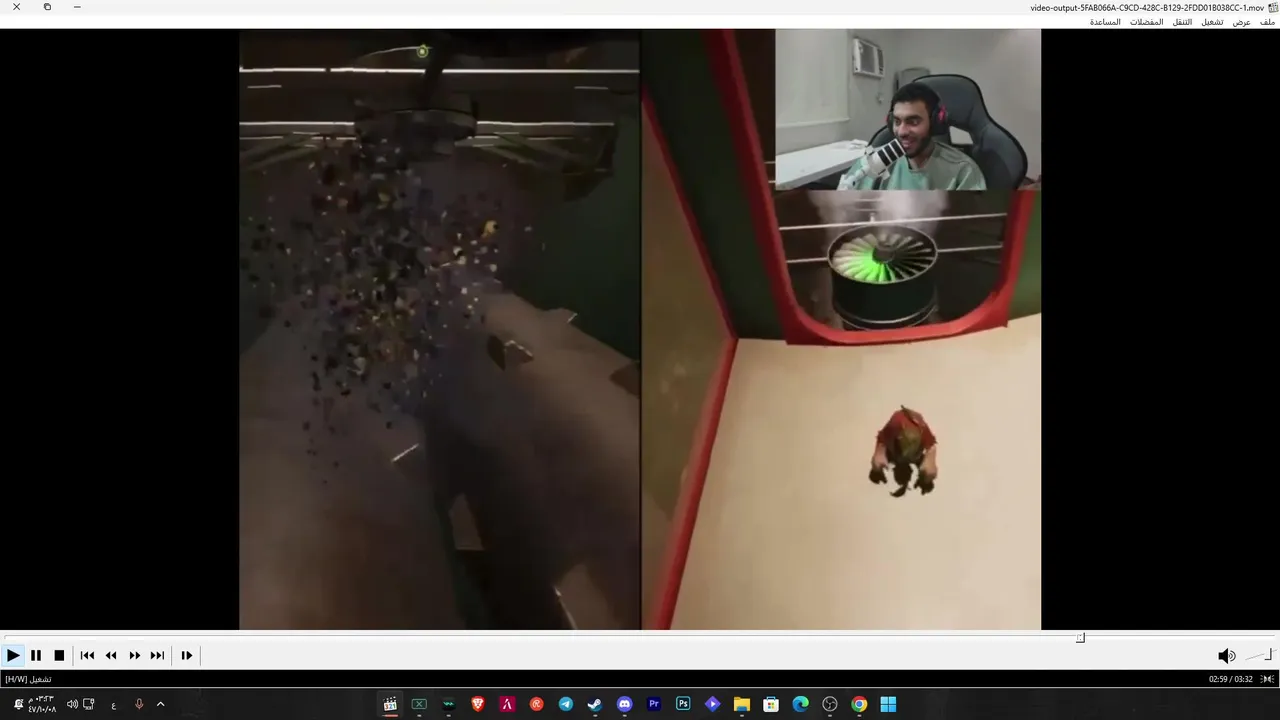Skip to the previous file button
Screen dimensions: 1280x720
point(87,656)
